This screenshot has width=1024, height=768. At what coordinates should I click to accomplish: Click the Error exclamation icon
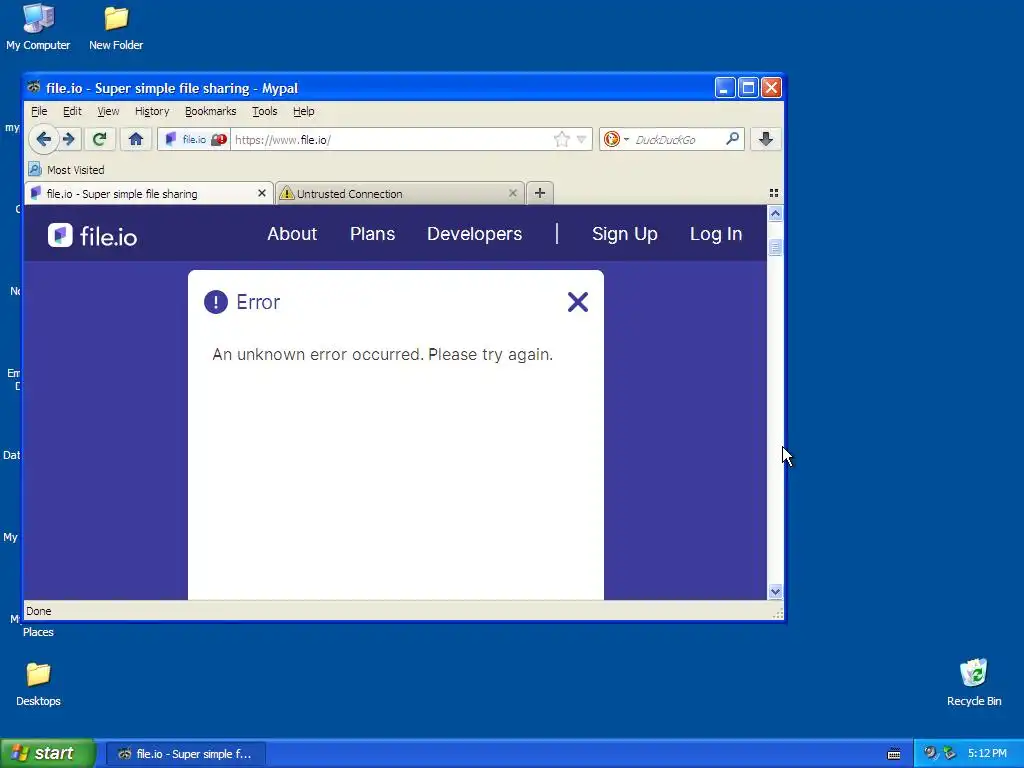[216, 302]
